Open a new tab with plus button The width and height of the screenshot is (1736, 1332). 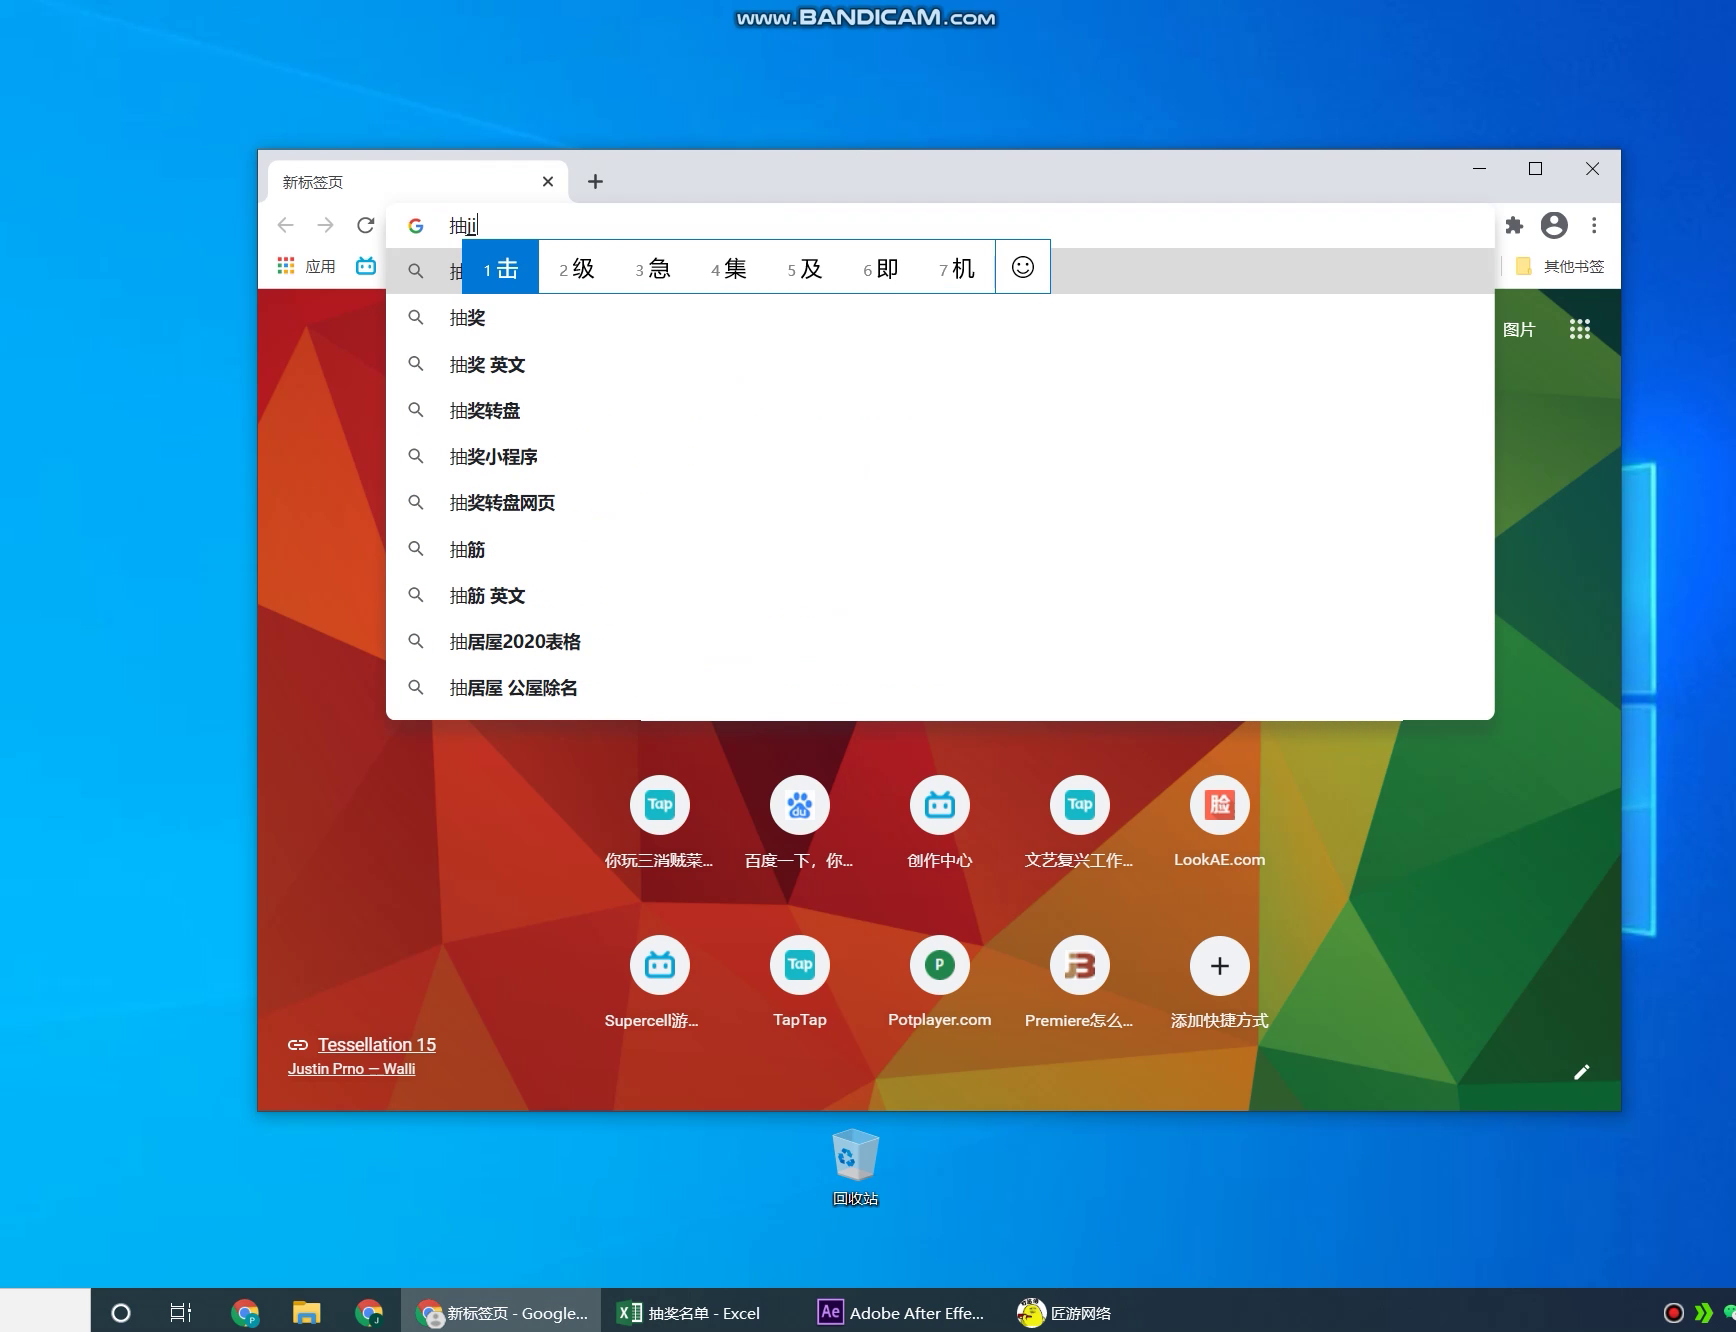(595, 181)
